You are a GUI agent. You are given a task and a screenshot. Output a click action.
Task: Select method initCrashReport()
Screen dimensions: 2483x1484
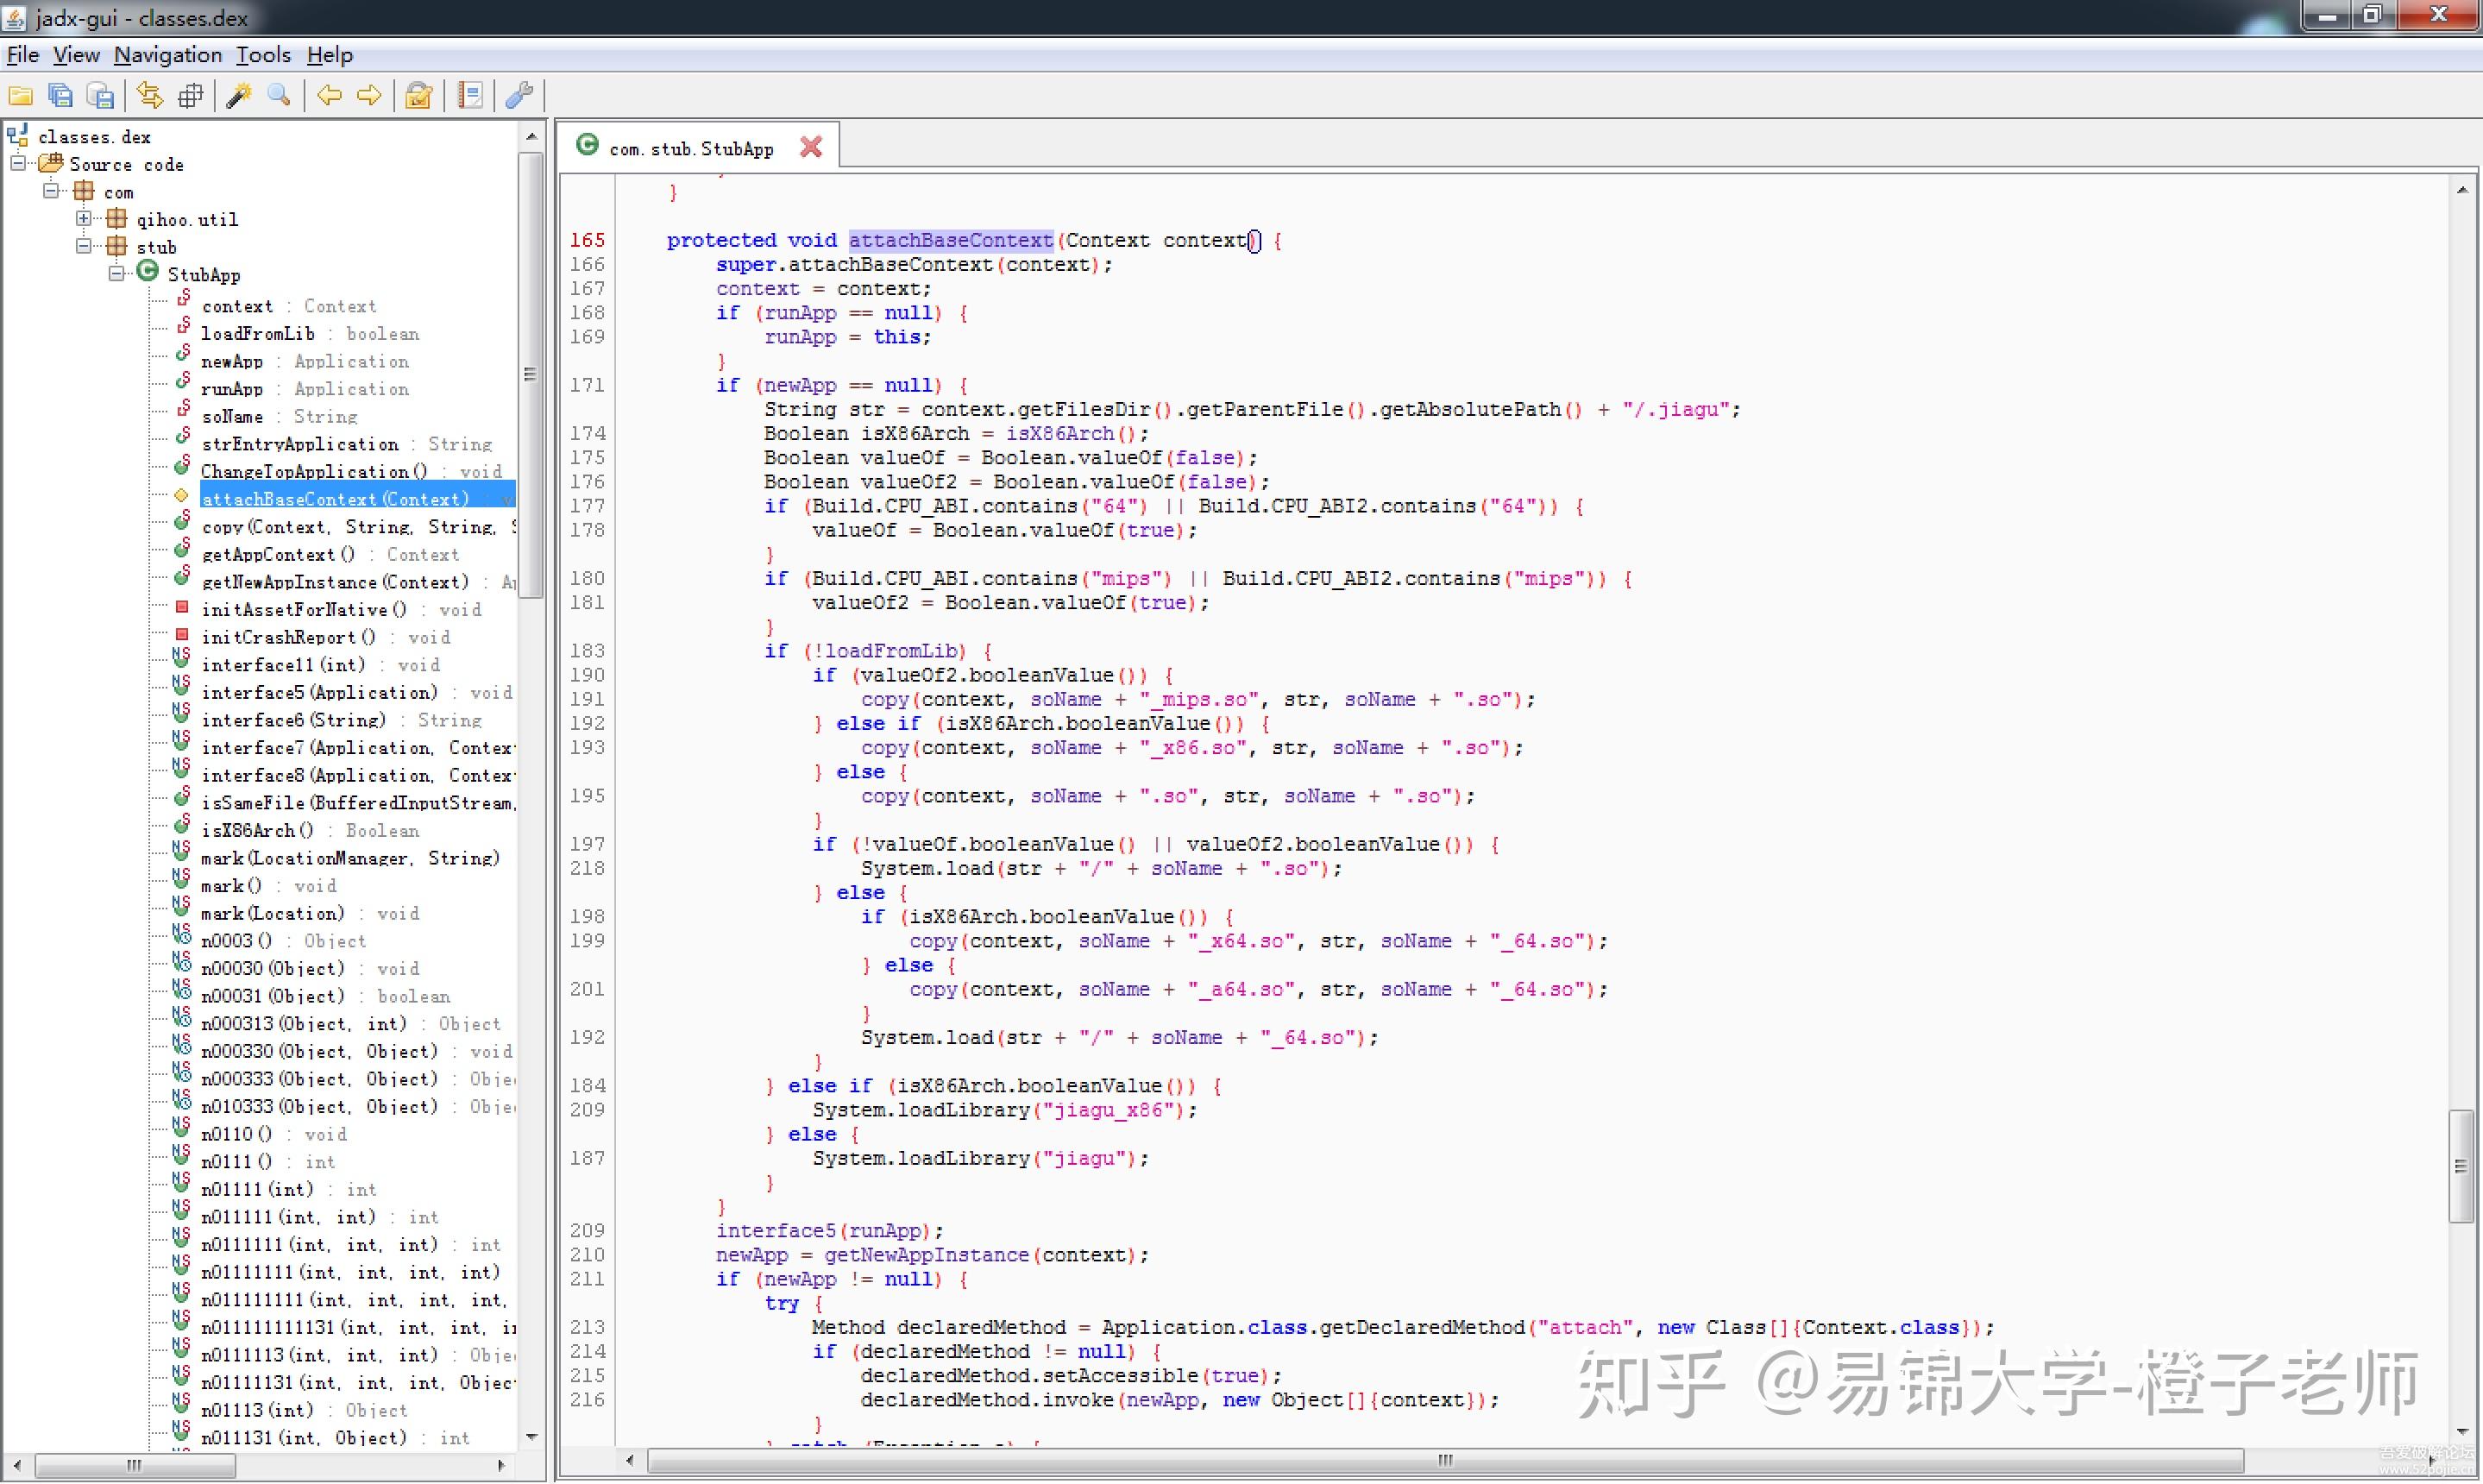coord(326,637)
